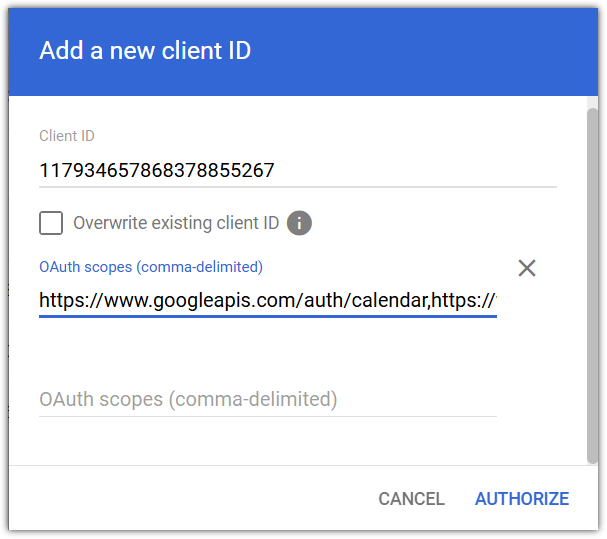This screenshot has height=539, width=607.
Task: Focus the filled OAuth scopes calendar field
Action: tap(268, 299)
